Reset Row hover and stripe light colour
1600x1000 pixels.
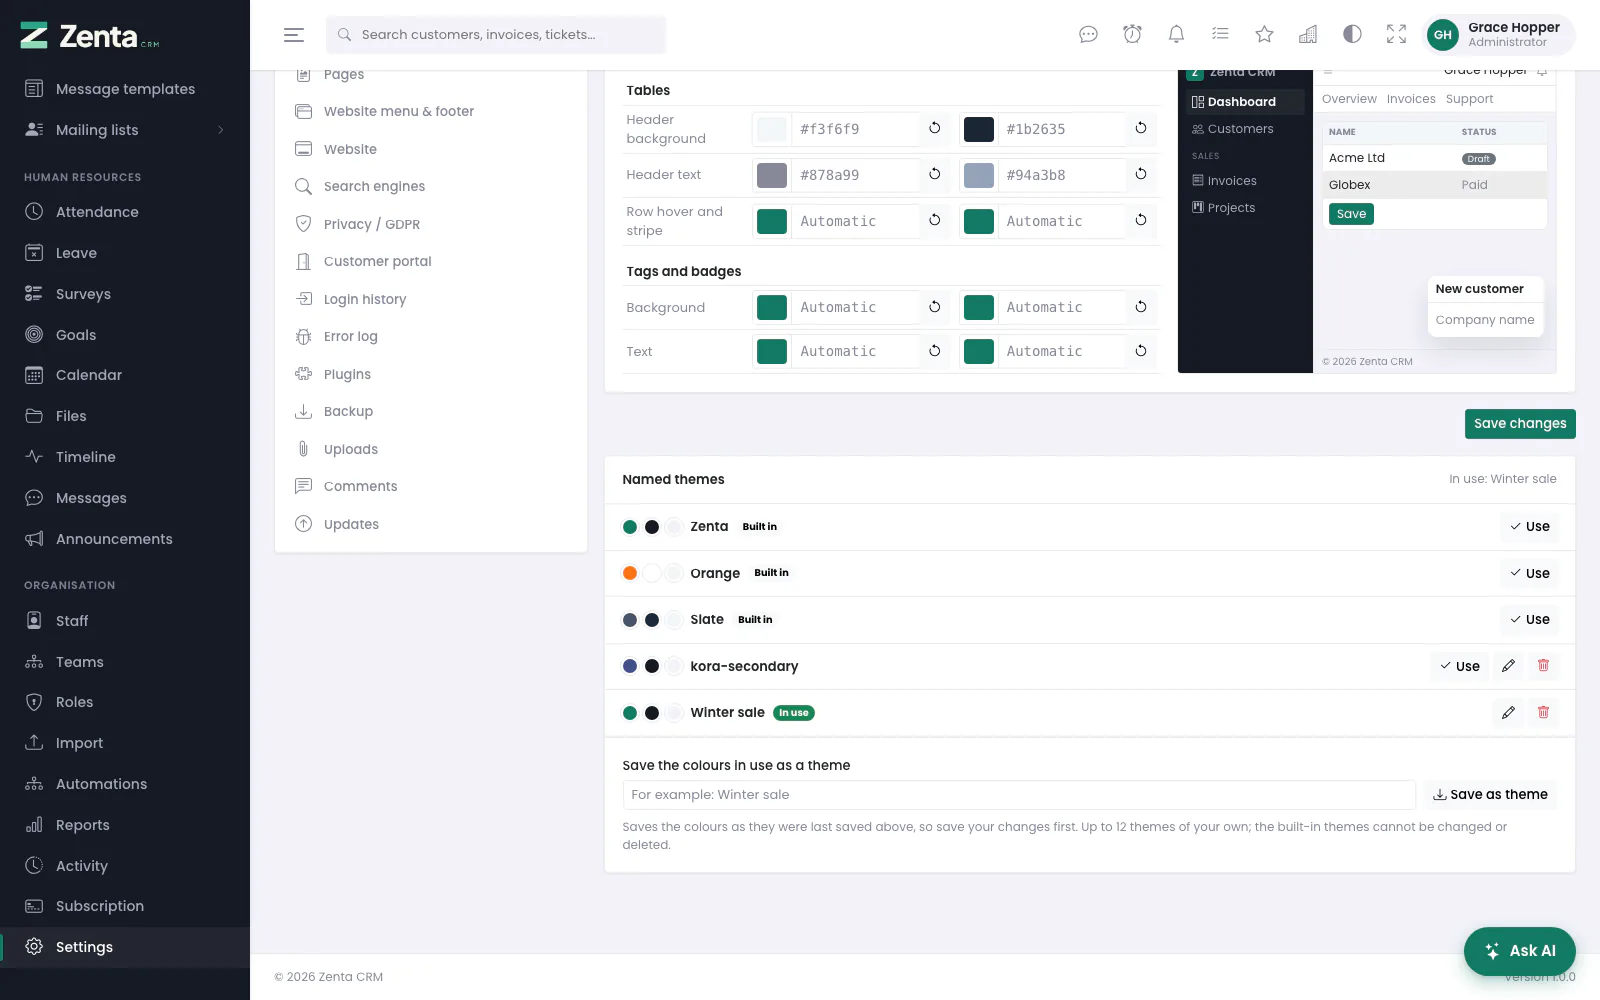click(935, 220)
